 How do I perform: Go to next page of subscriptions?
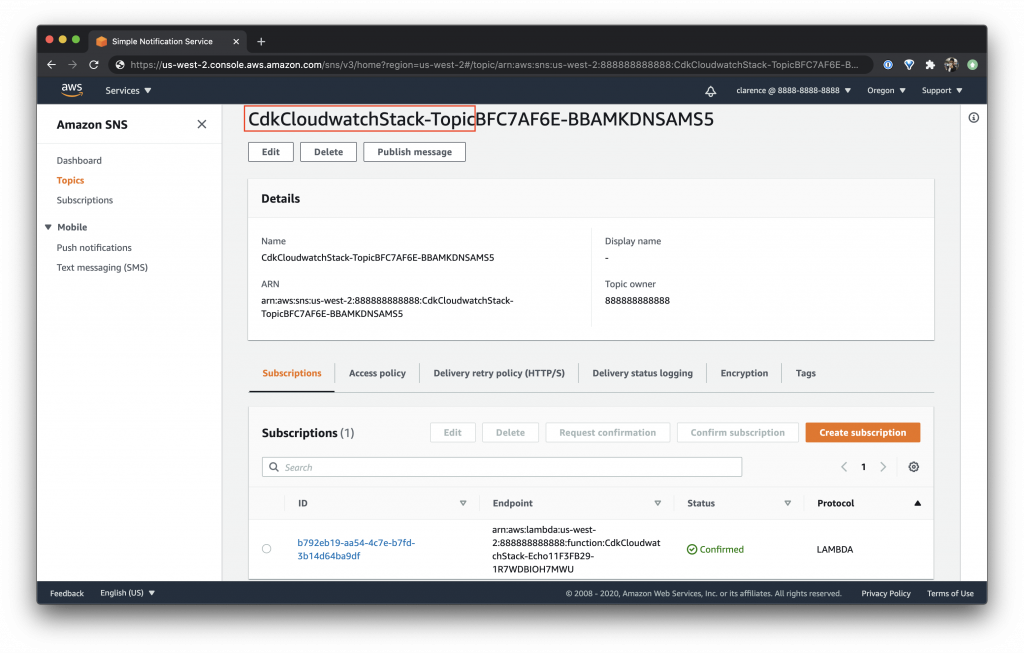883,467
